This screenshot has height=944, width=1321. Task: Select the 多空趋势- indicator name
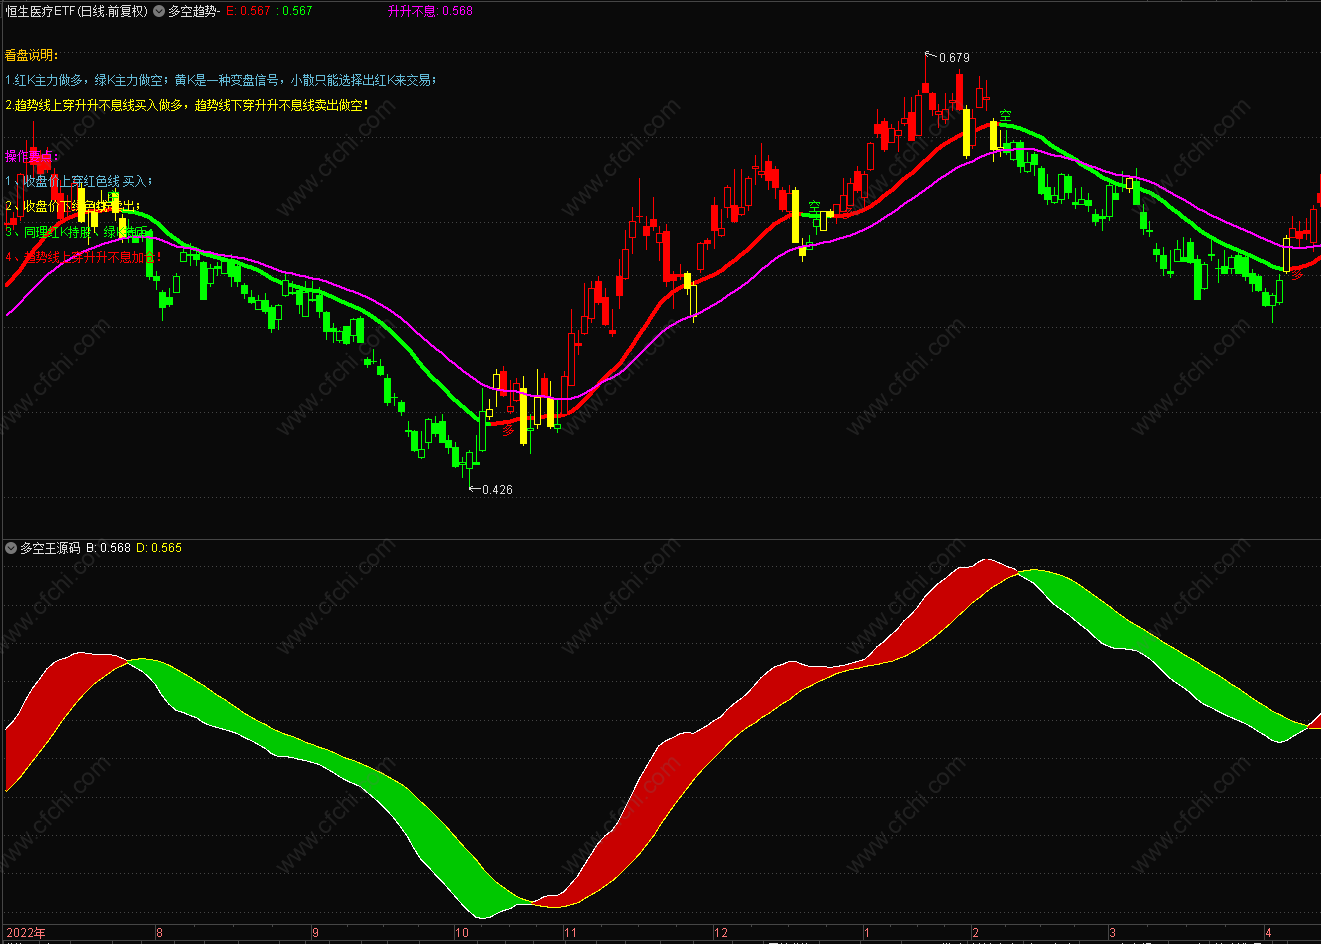pyautogui.click(x=194, y=11)
